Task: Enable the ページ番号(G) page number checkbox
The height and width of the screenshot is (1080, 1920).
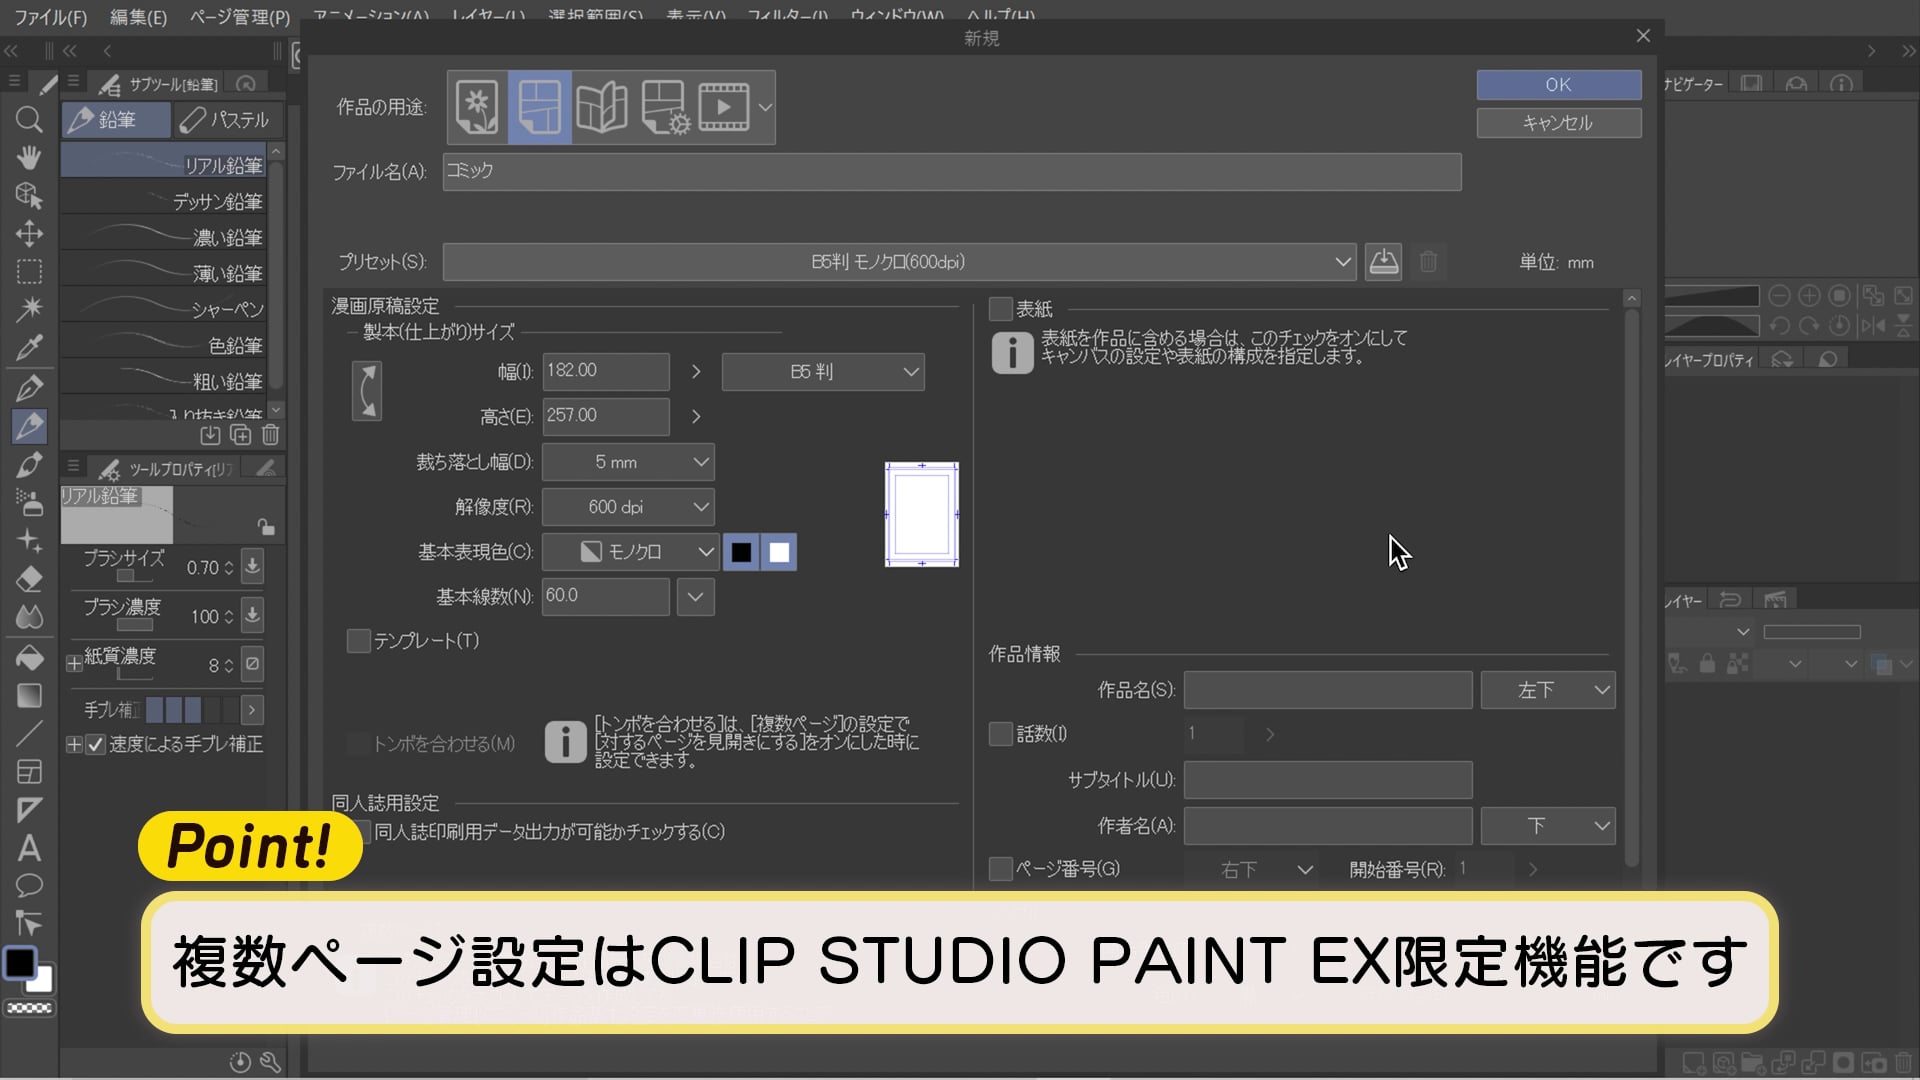Action: pos(1000,869)
